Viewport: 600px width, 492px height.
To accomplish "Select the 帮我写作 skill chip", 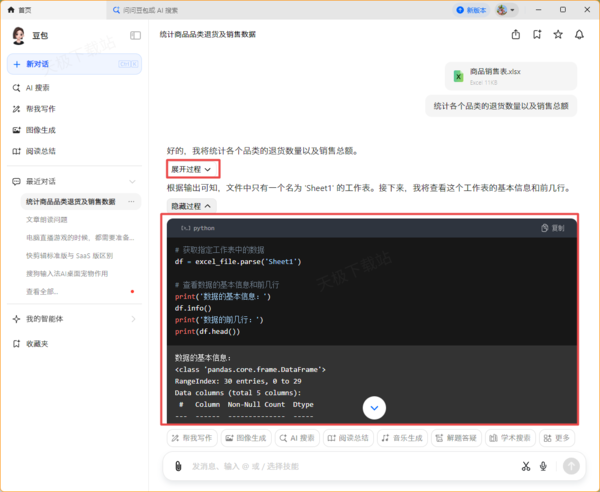I will tap(192, 438).
